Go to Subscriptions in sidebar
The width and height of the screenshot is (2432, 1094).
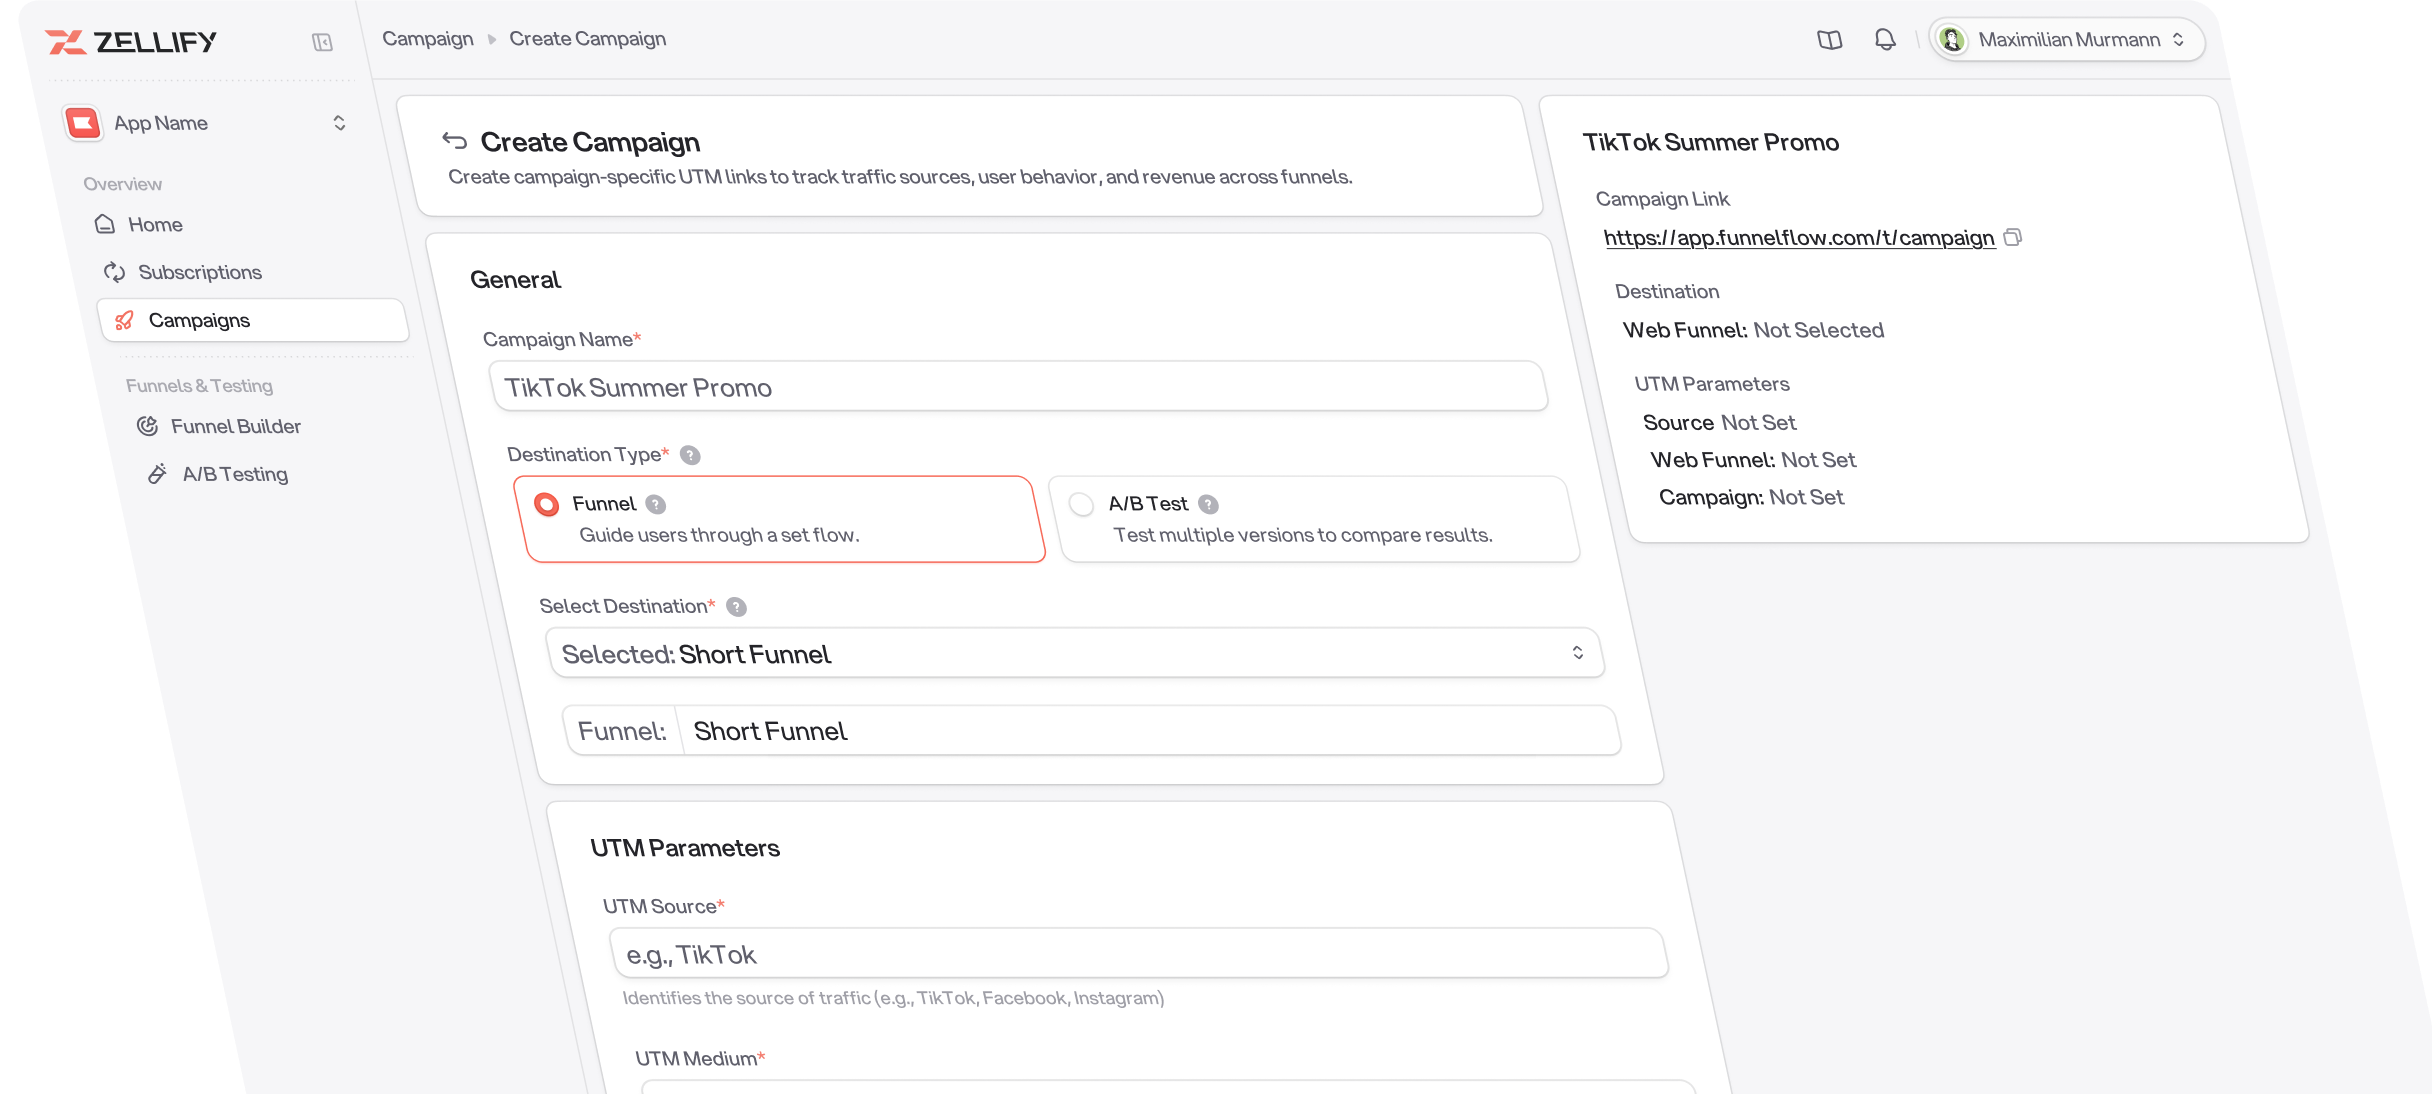click(x=199, y=272)
